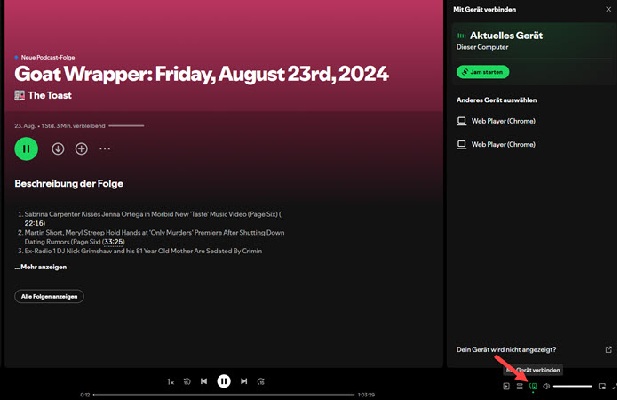Toggle the Now Playing view icon
This screenshot has width=617, height=400.
tap(506, 386)
